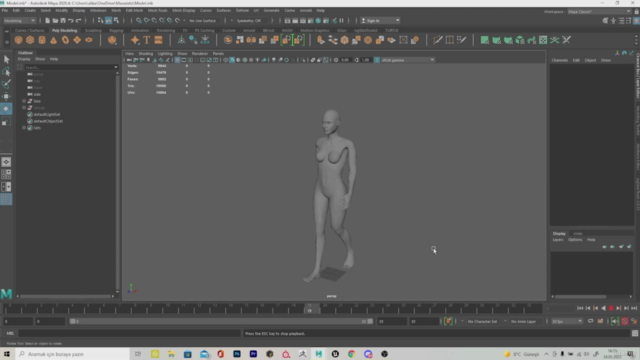Open the Mesh Tools menu
The width and height of the screenshot is (640, 360).
point(157,10)
